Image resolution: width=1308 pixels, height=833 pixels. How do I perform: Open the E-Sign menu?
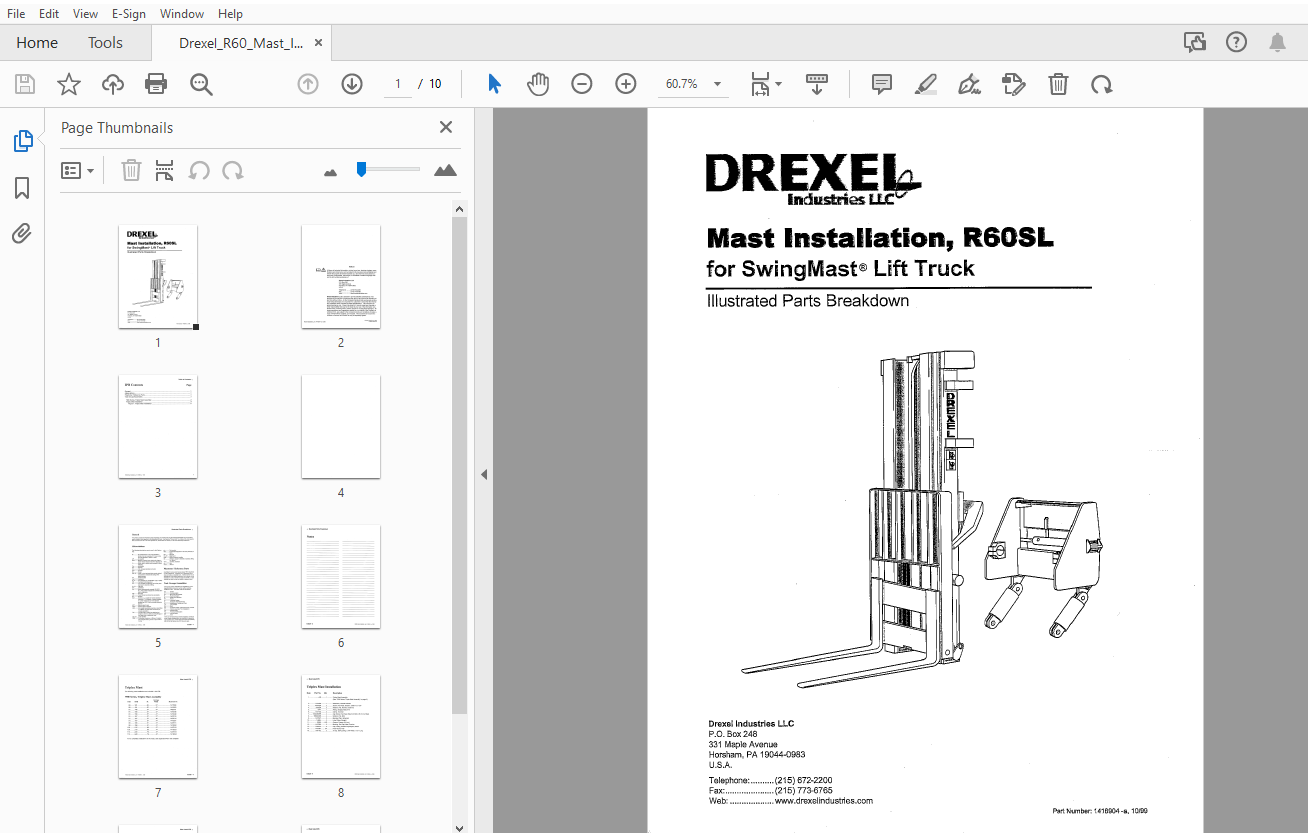pyautogui.click(x=129, y=14)
